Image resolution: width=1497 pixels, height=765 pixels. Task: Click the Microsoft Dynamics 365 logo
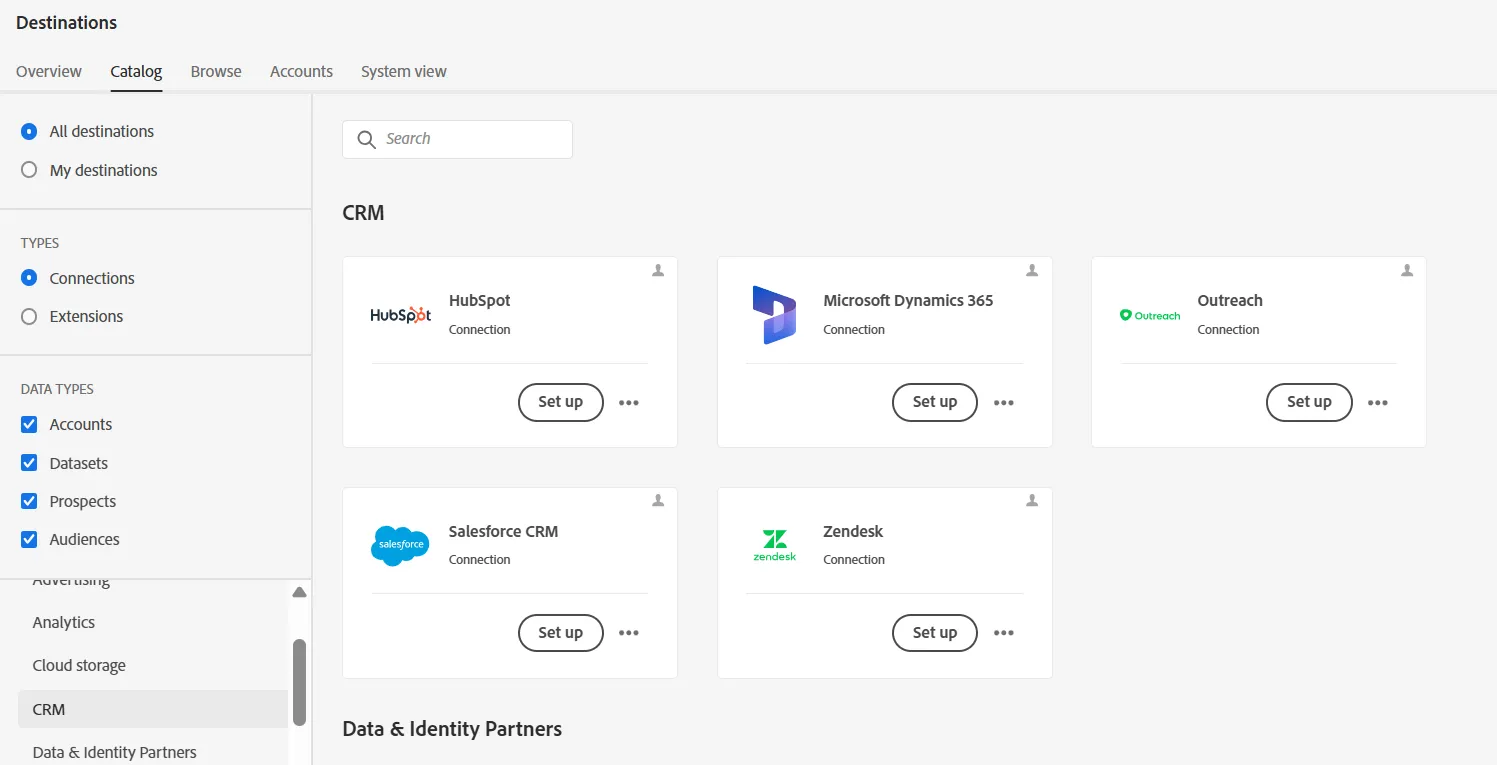[x=774, y=314]
